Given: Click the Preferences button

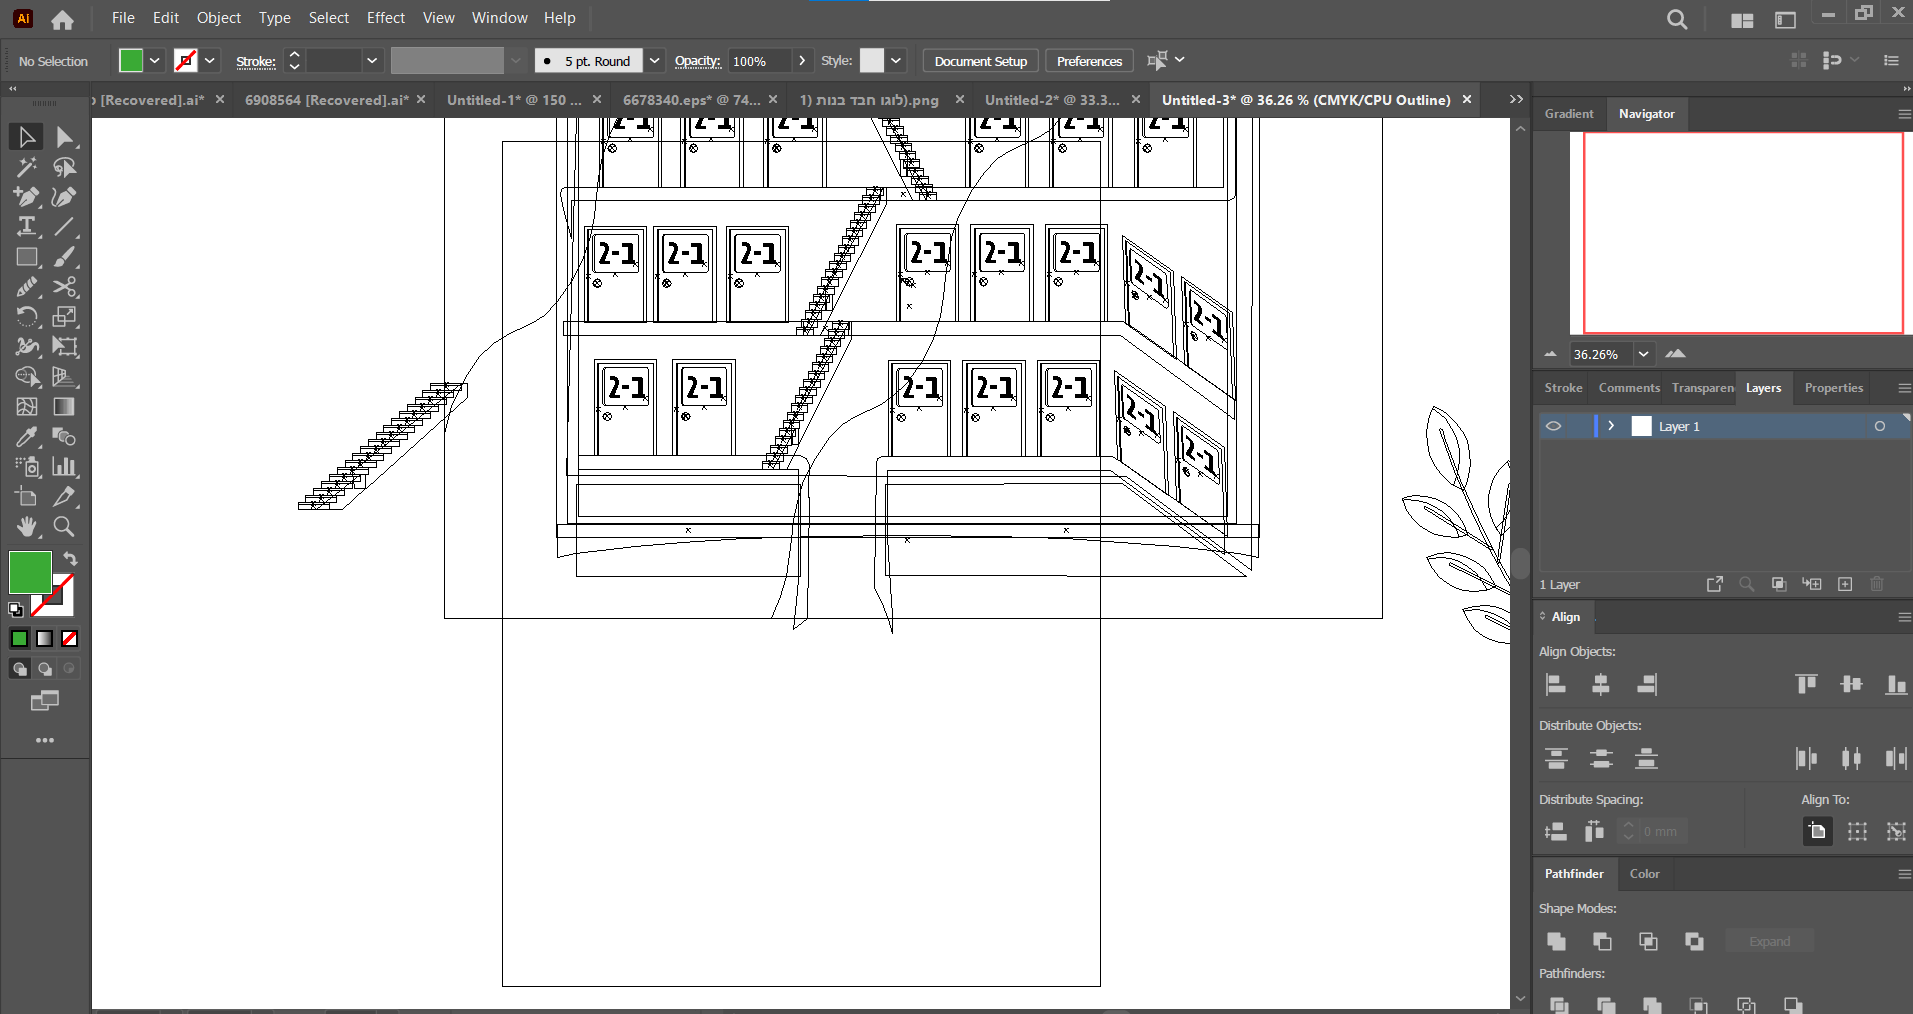Looking at the screenshot, I should pyautogui.click(x=1089, y=61).
